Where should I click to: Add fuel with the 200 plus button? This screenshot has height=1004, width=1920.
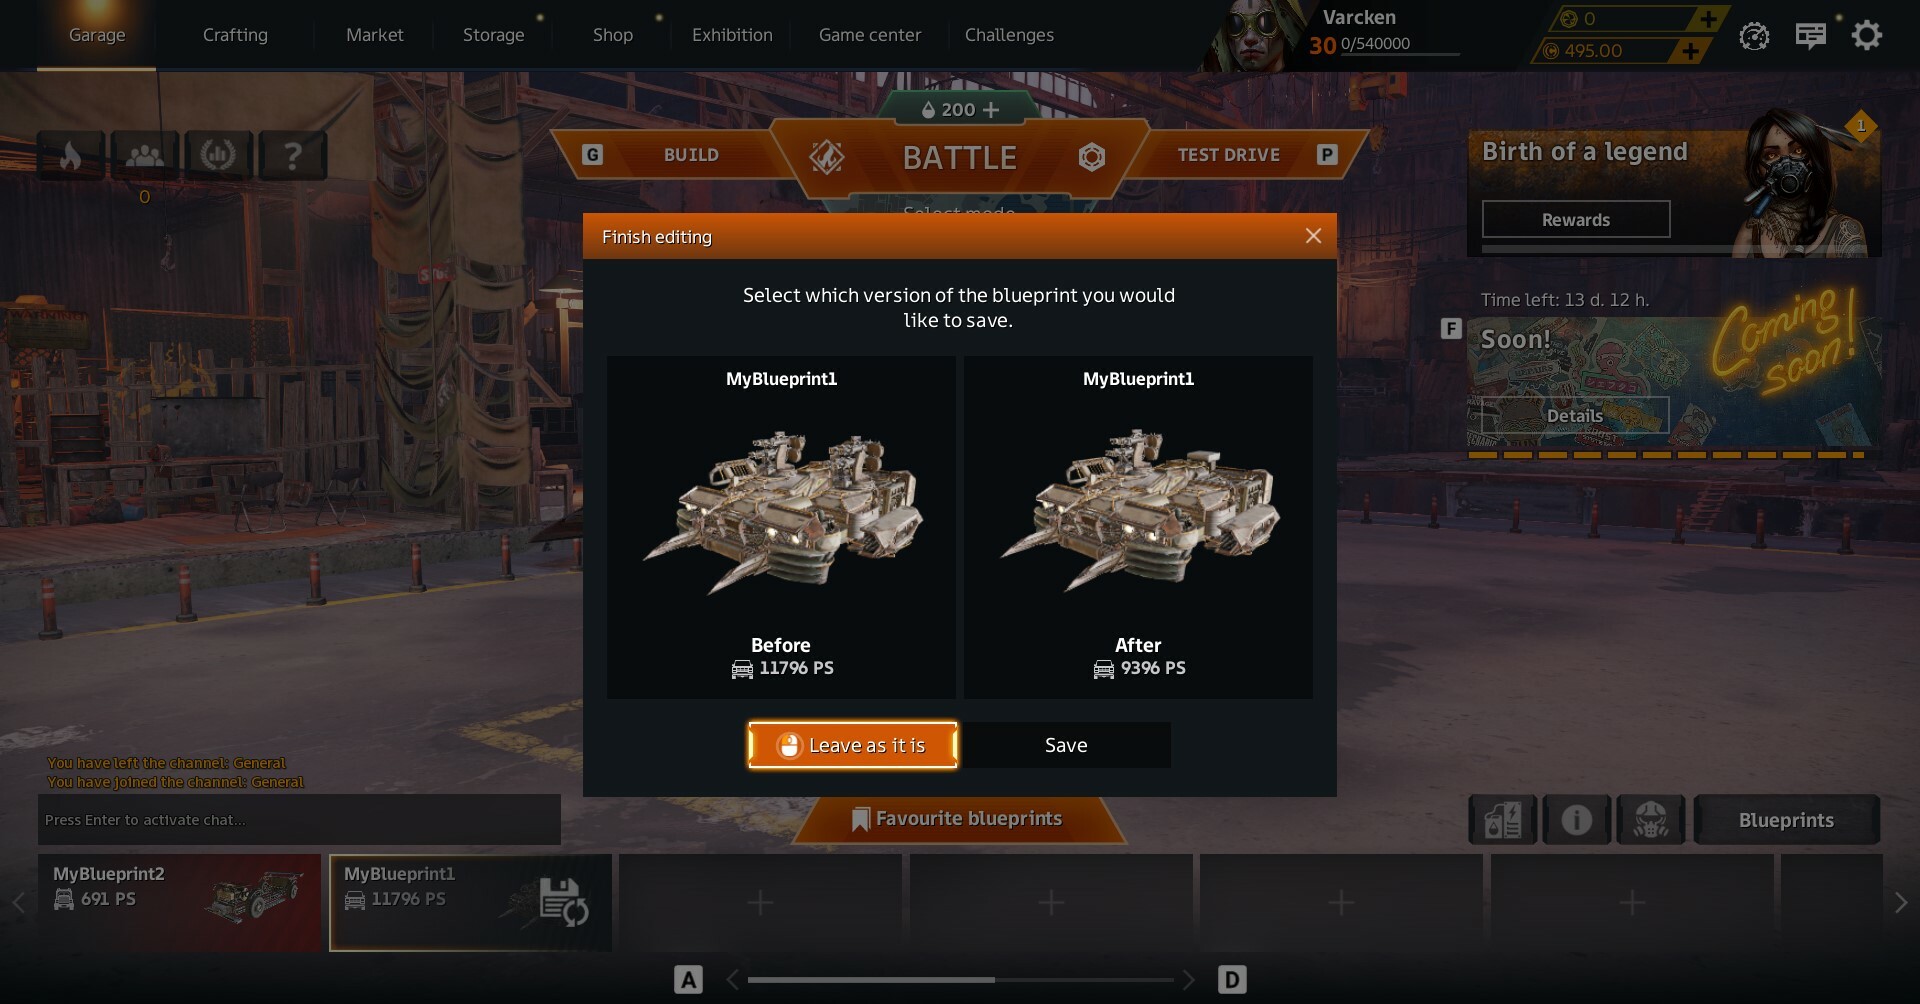(x=990, y=110)
